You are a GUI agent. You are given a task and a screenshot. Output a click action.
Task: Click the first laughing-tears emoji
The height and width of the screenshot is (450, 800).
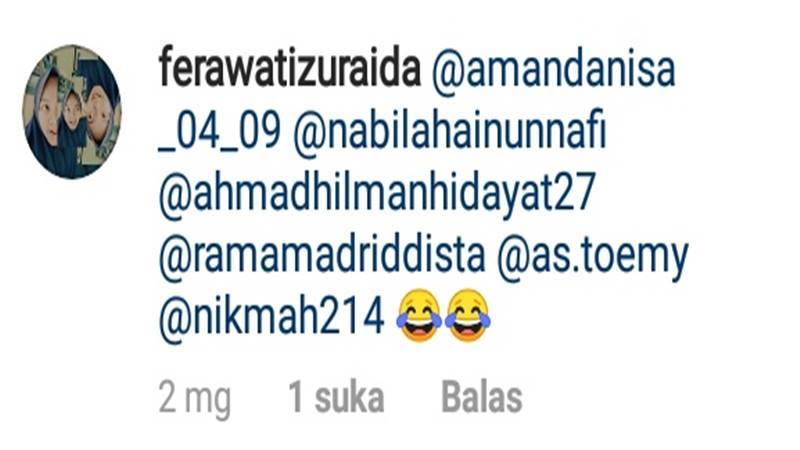pyautogui.click(x=419, y=316)
